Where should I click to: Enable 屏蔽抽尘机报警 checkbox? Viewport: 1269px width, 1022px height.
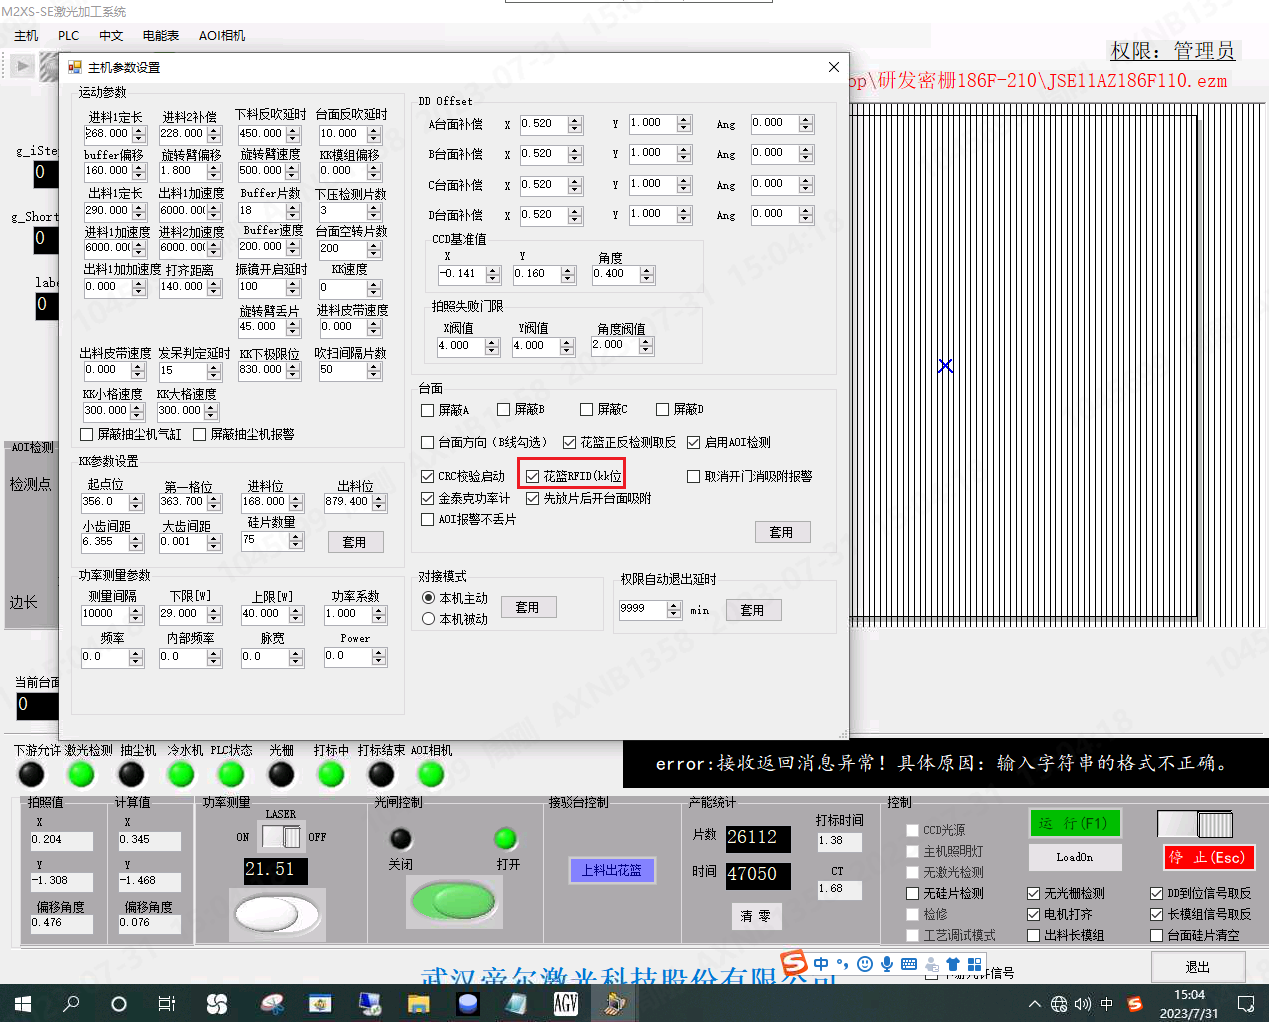[x=200, y=434]
